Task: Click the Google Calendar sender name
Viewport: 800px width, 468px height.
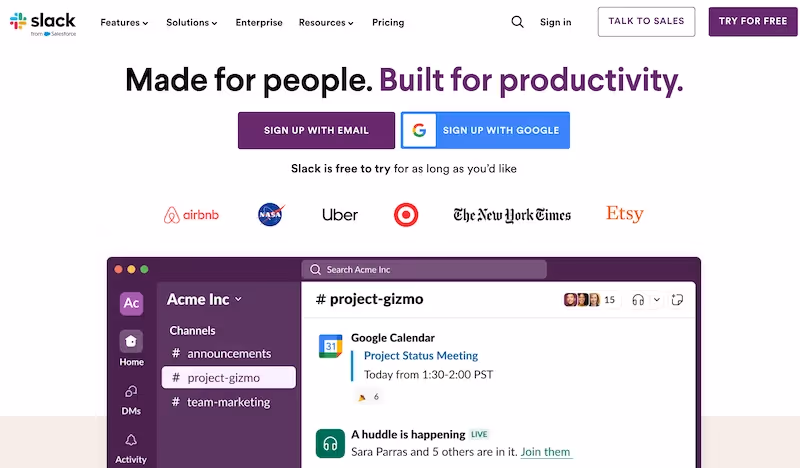Action: [393, 338]
